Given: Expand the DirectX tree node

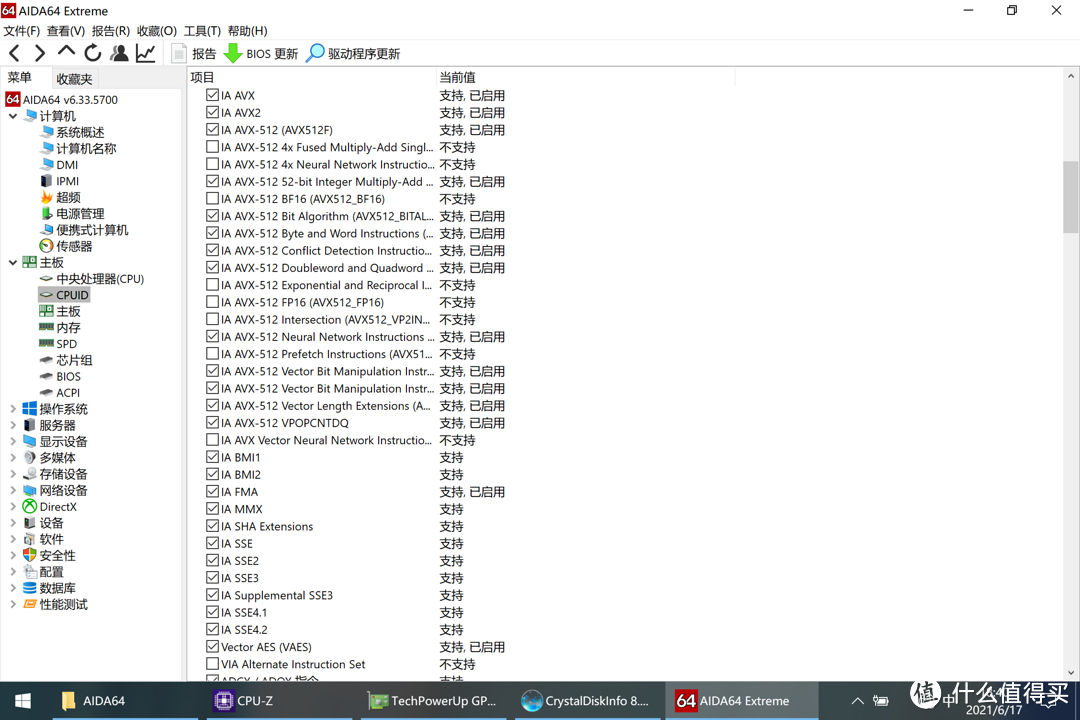Looking at the screenshot, I should (x=13, y=506).
